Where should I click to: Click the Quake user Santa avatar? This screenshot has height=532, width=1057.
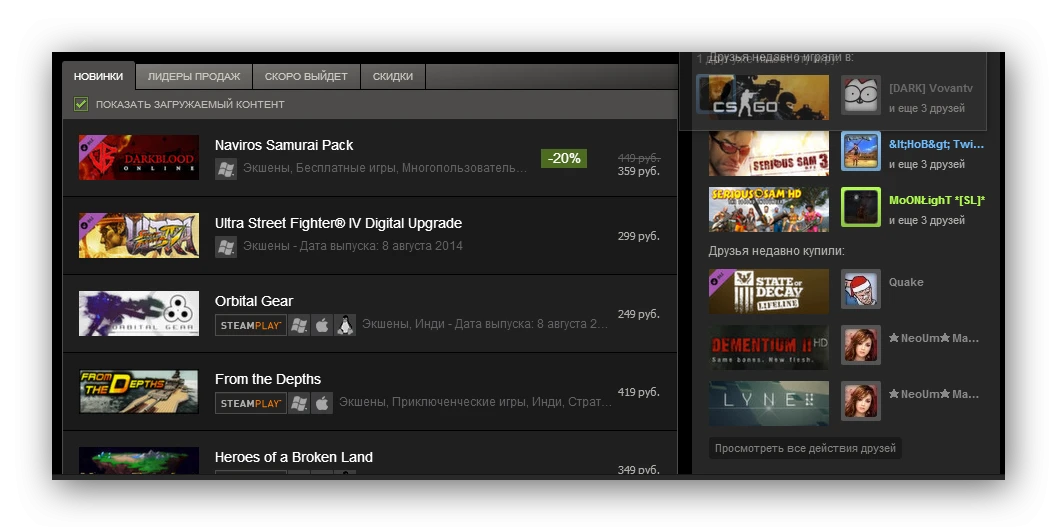pos(861,289)
